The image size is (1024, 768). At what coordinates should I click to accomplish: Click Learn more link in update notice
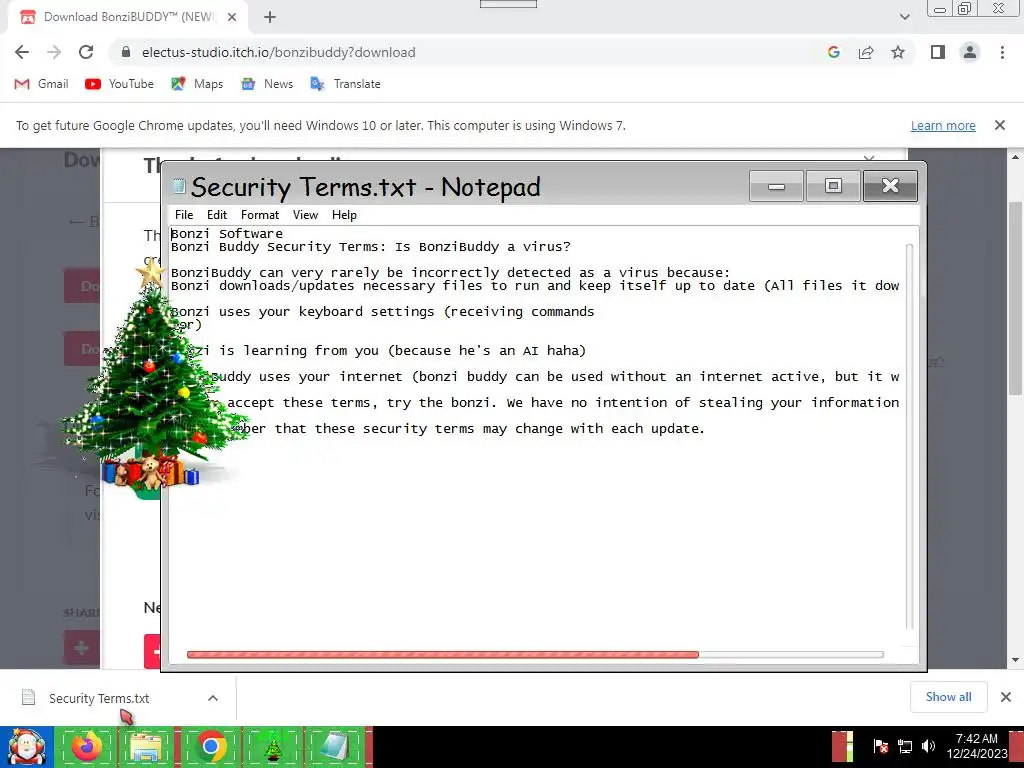click(943, 125)
